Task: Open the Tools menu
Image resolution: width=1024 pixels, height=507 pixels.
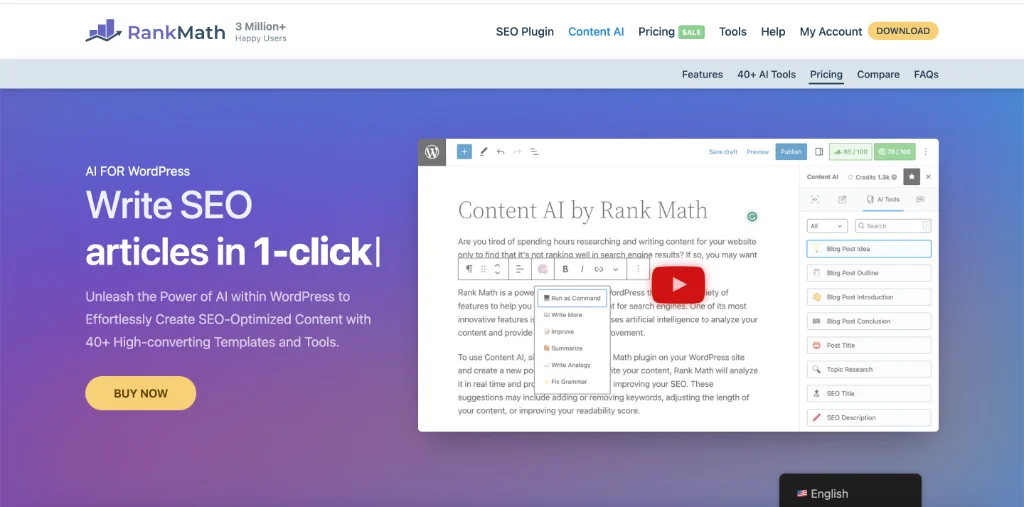Action: pyautogui.click(x=733, y=31)
